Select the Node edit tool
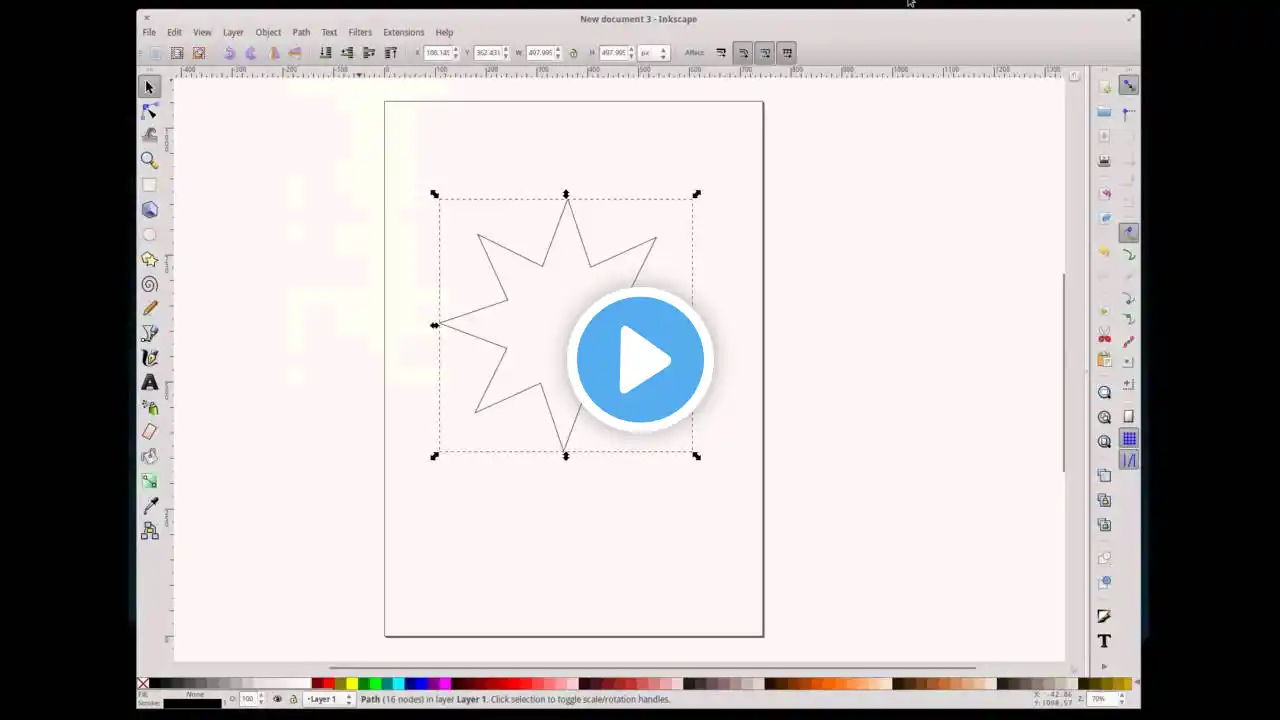Screen dimensions: 1280x720 click(x=149, y=111)
